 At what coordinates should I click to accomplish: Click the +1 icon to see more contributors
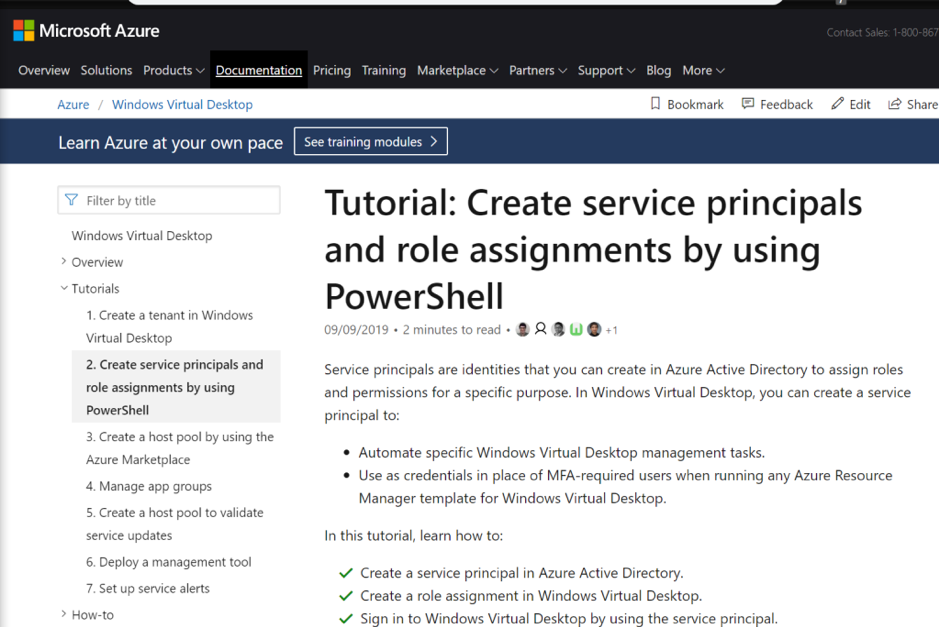611,328
